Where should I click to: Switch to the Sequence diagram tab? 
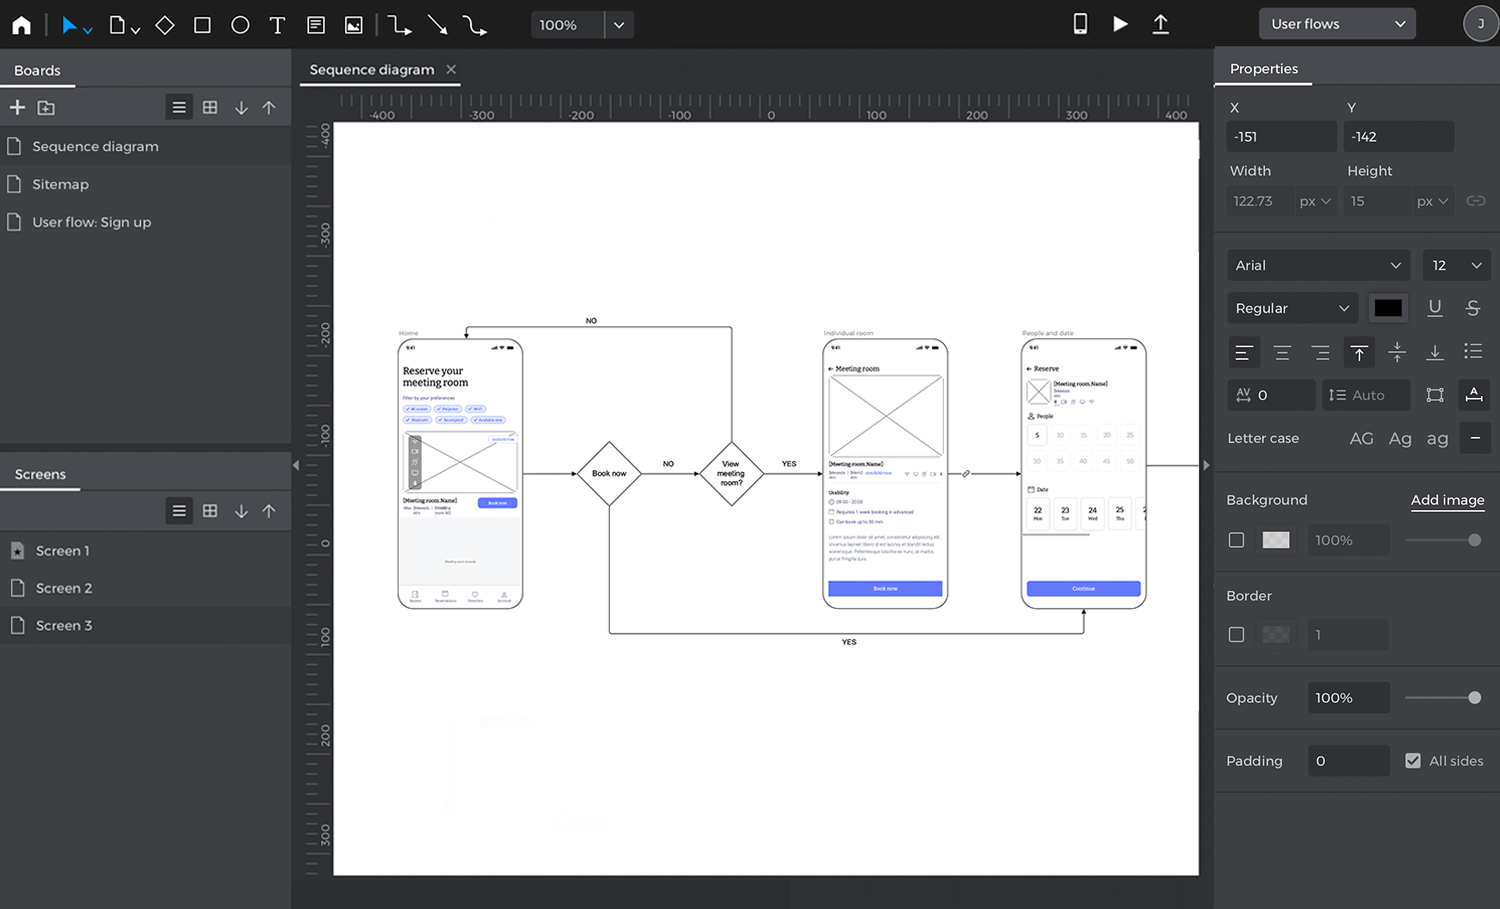pyautogui.click(x=372, y=70)
